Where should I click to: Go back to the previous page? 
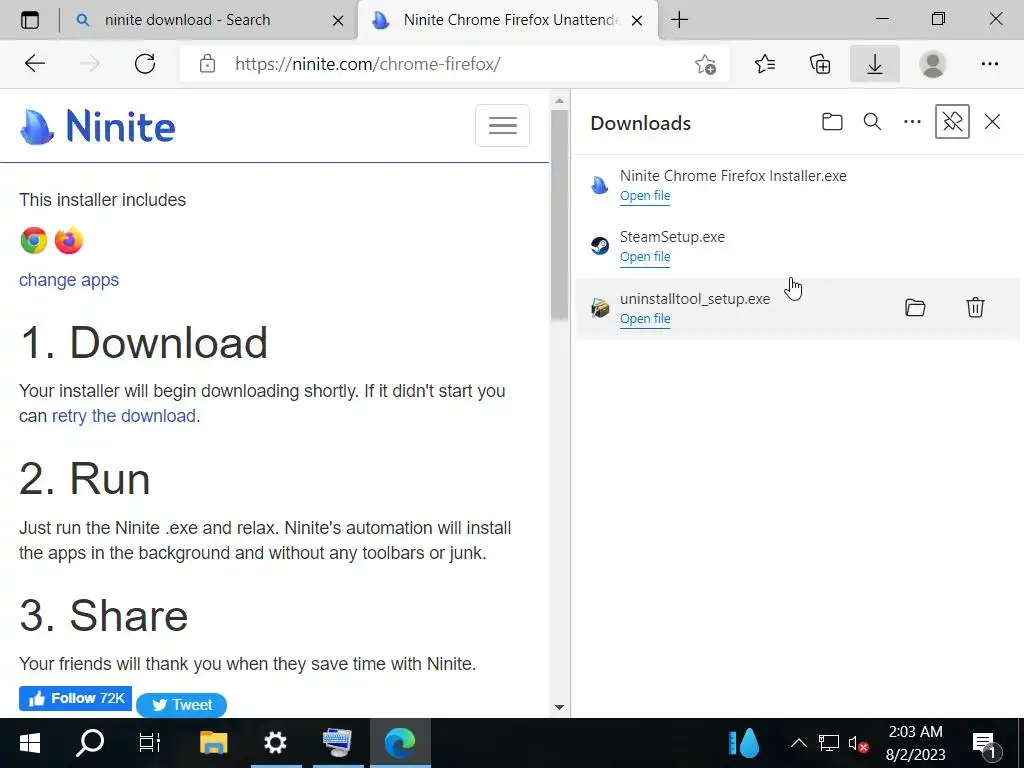tap(35, 63)
